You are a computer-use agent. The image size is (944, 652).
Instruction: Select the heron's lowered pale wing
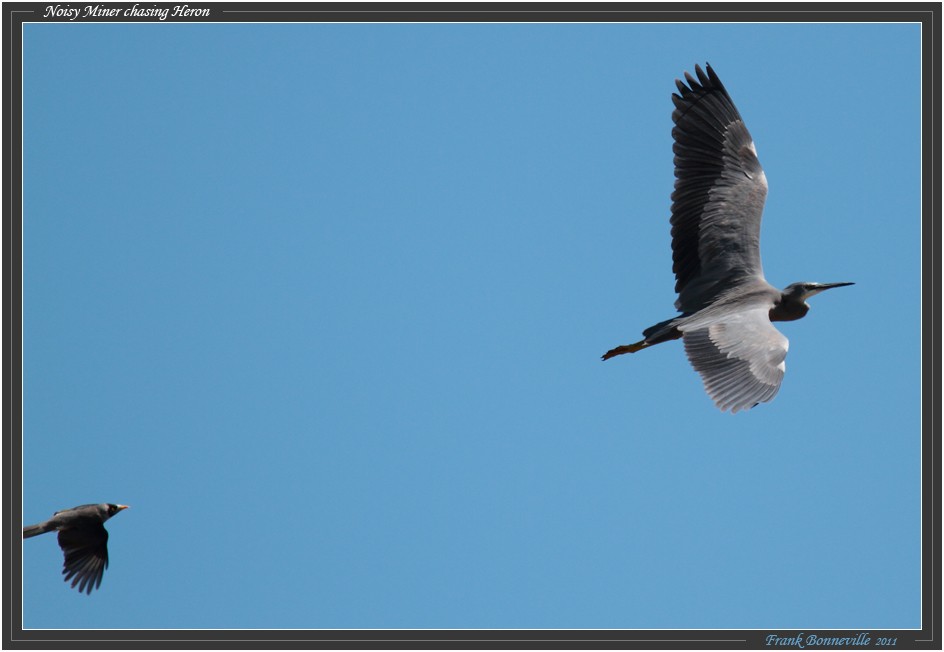point(738,355)
